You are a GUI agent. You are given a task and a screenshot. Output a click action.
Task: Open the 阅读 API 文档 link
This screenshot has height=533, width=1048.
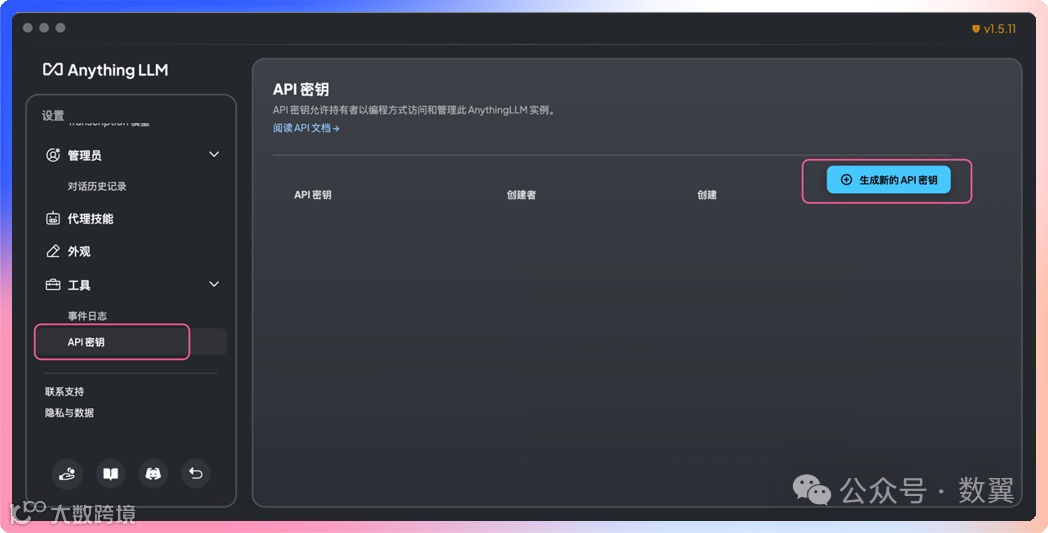pyautogui.click(x=306, y=128)
